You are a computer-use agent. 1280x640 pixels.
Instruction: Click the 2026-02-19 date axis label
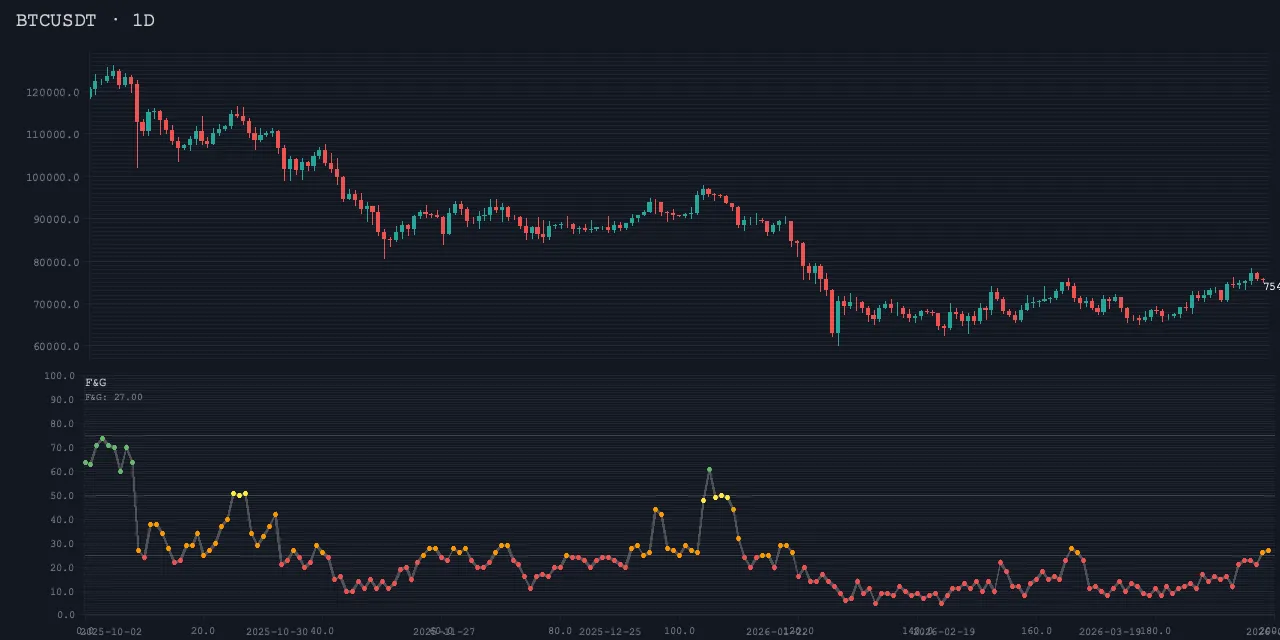pyautogui.click(x=944, y=632)
